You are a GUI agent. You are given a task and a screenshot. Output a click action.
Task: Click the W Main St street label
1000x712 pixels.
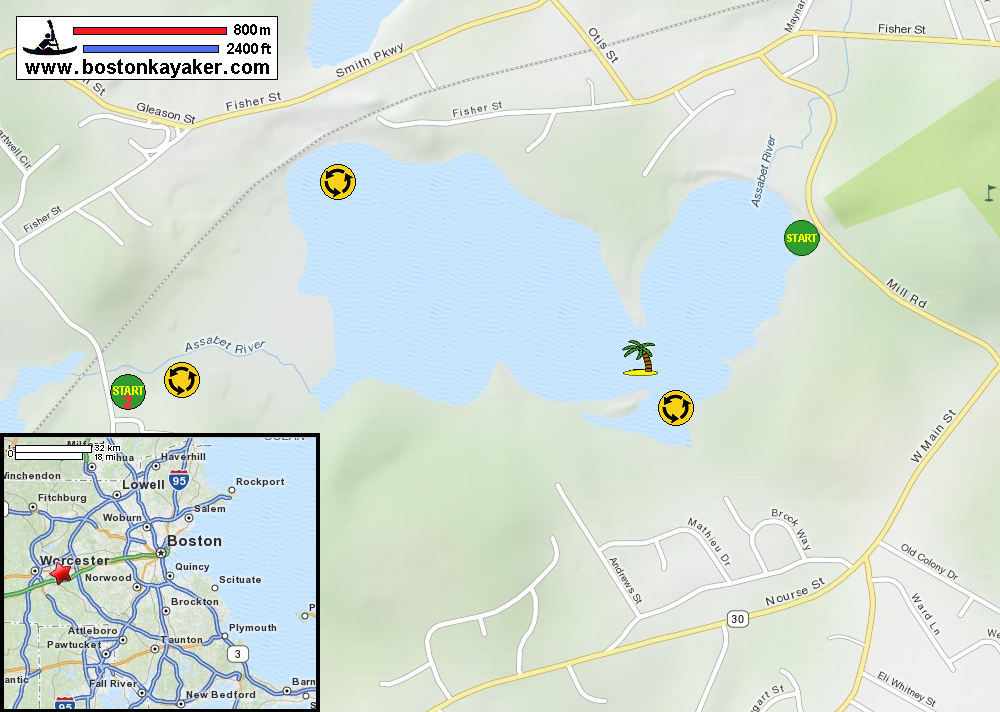tap(933, 436)
